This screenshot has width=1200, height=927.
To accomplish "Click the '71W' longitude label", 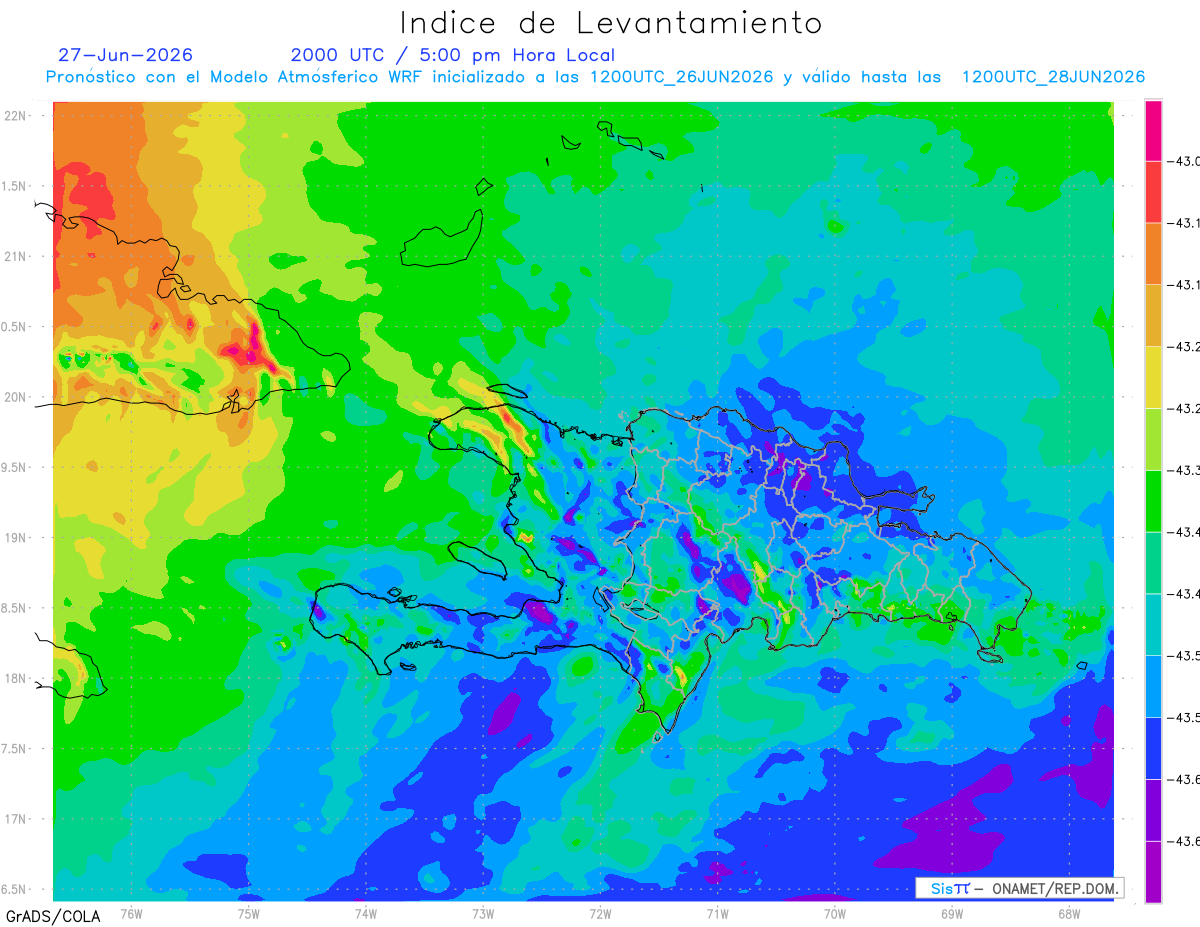I will pos(717,914).
